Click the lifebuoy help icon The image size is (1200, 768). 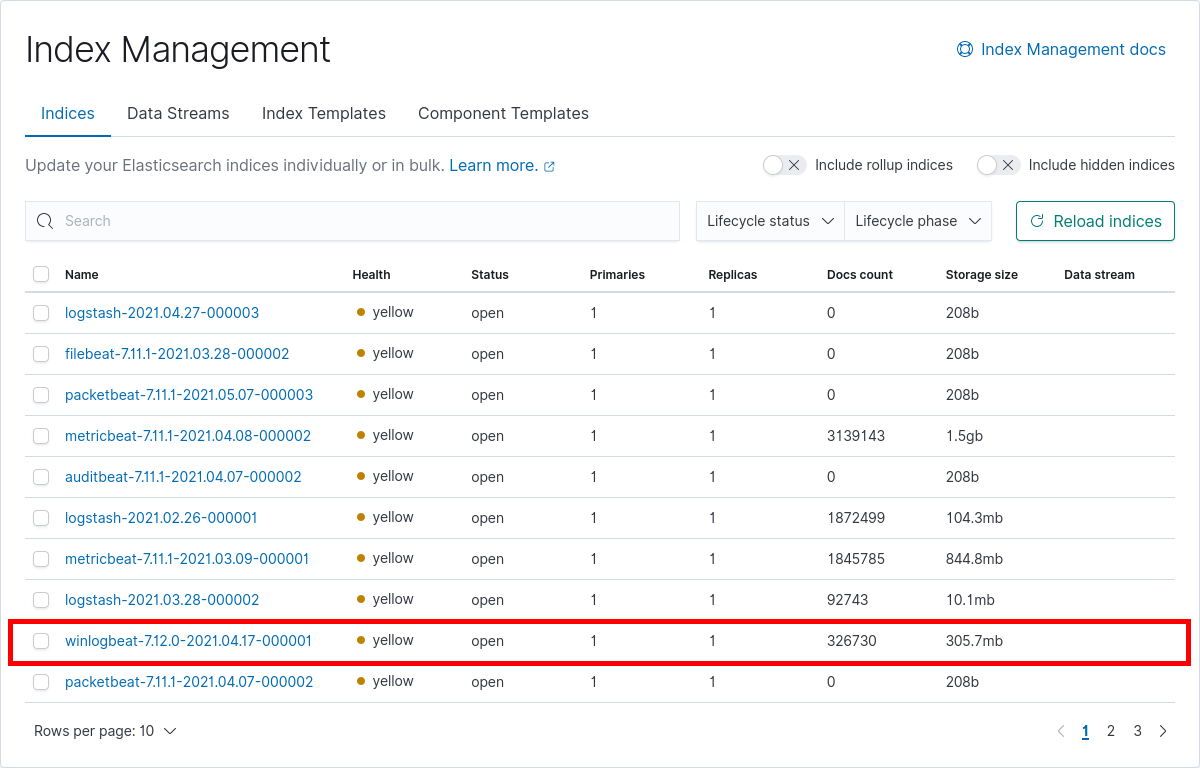click(965, 49)
